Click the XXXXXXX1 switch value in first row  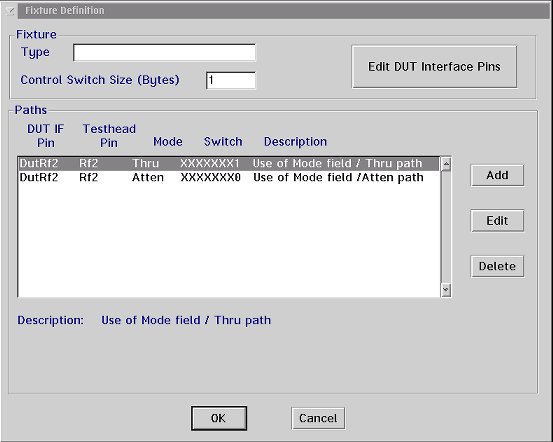(x=210, y=164)
